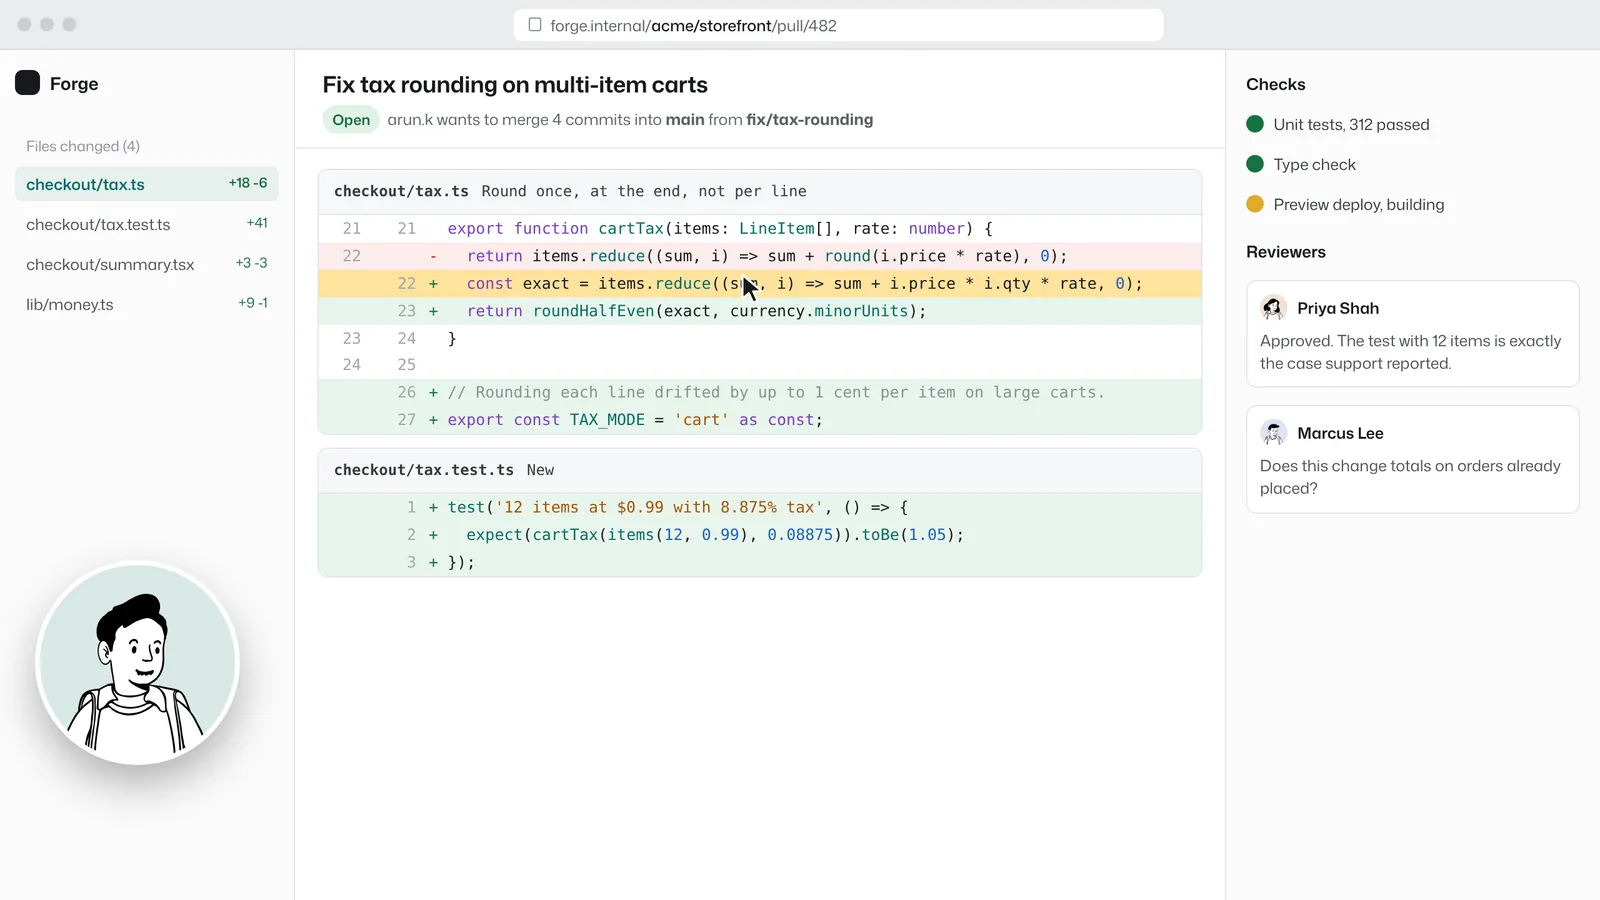Click the test('12 items…') line
The image size is (1600, 900).
(760, 507)
